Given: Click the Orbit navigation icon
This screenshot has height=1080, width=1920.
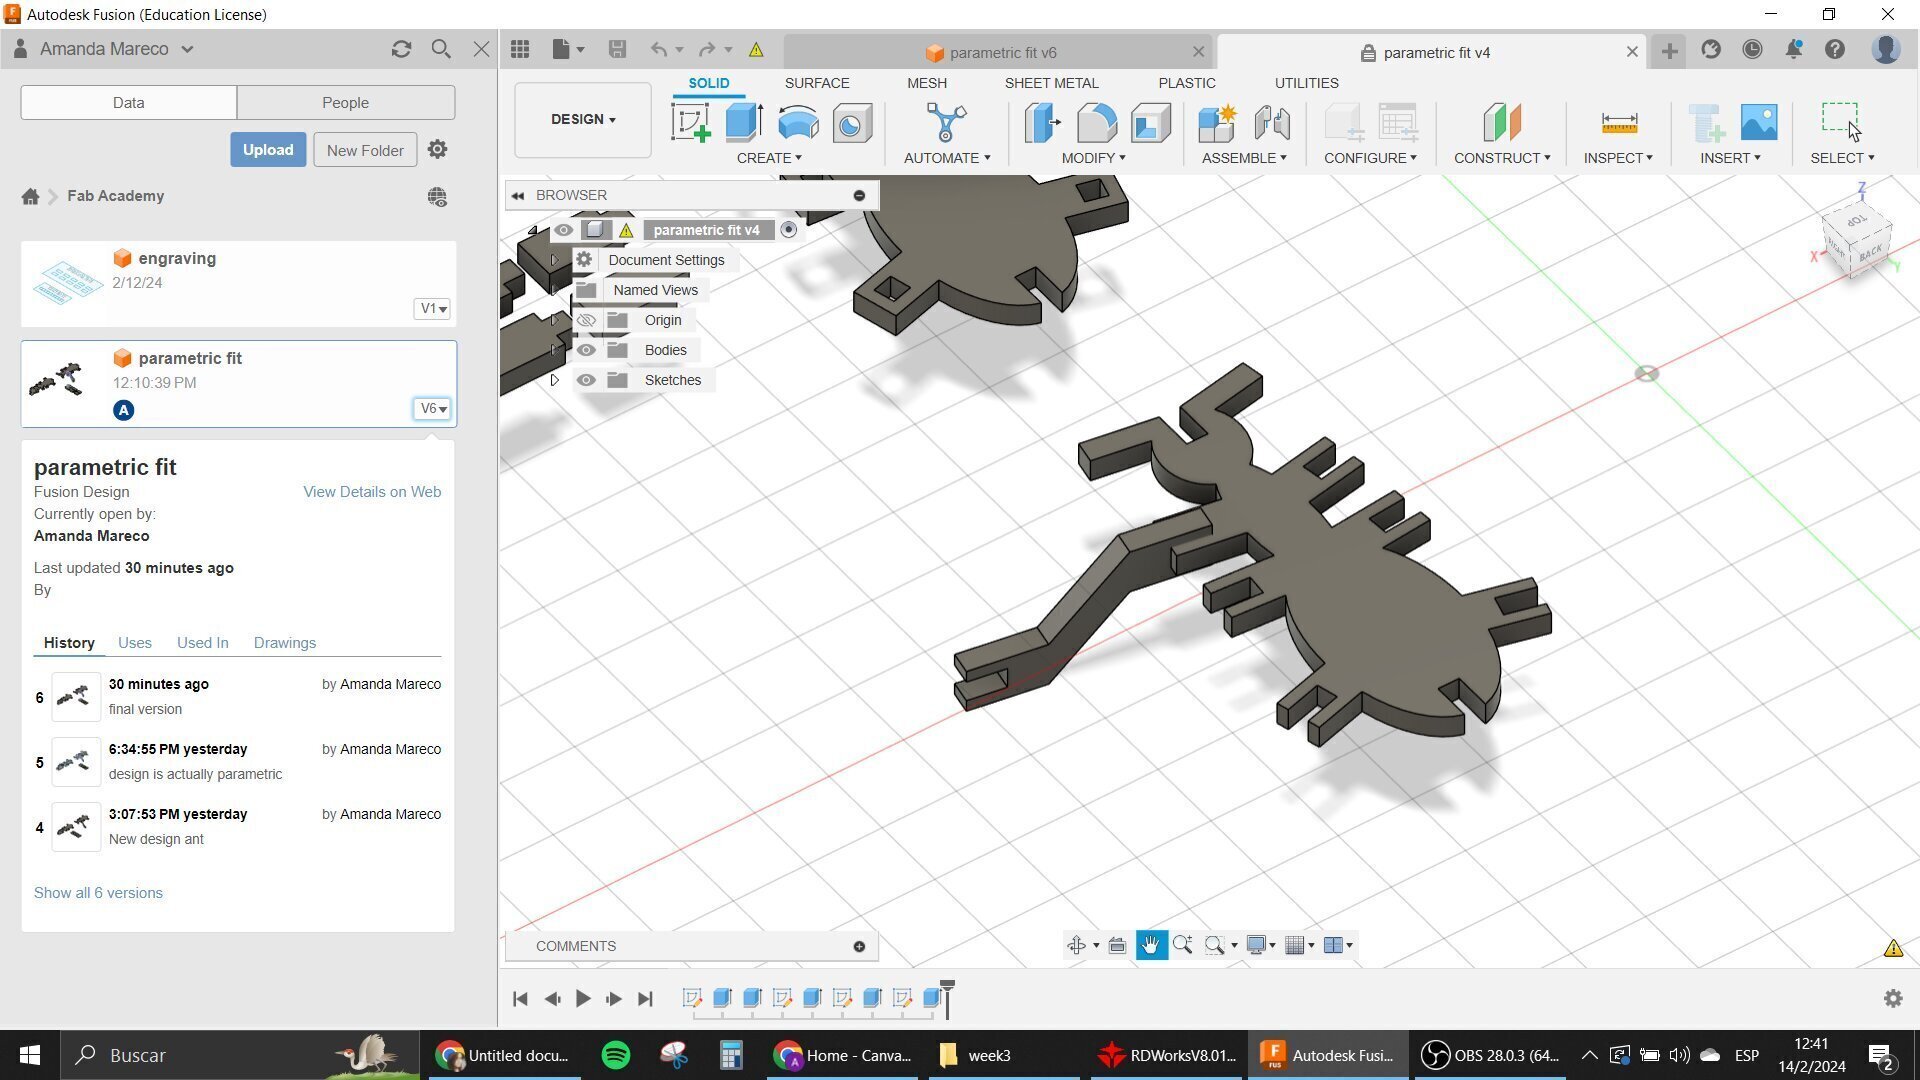Looking at the screenshot, I should tap(1076, 945).
